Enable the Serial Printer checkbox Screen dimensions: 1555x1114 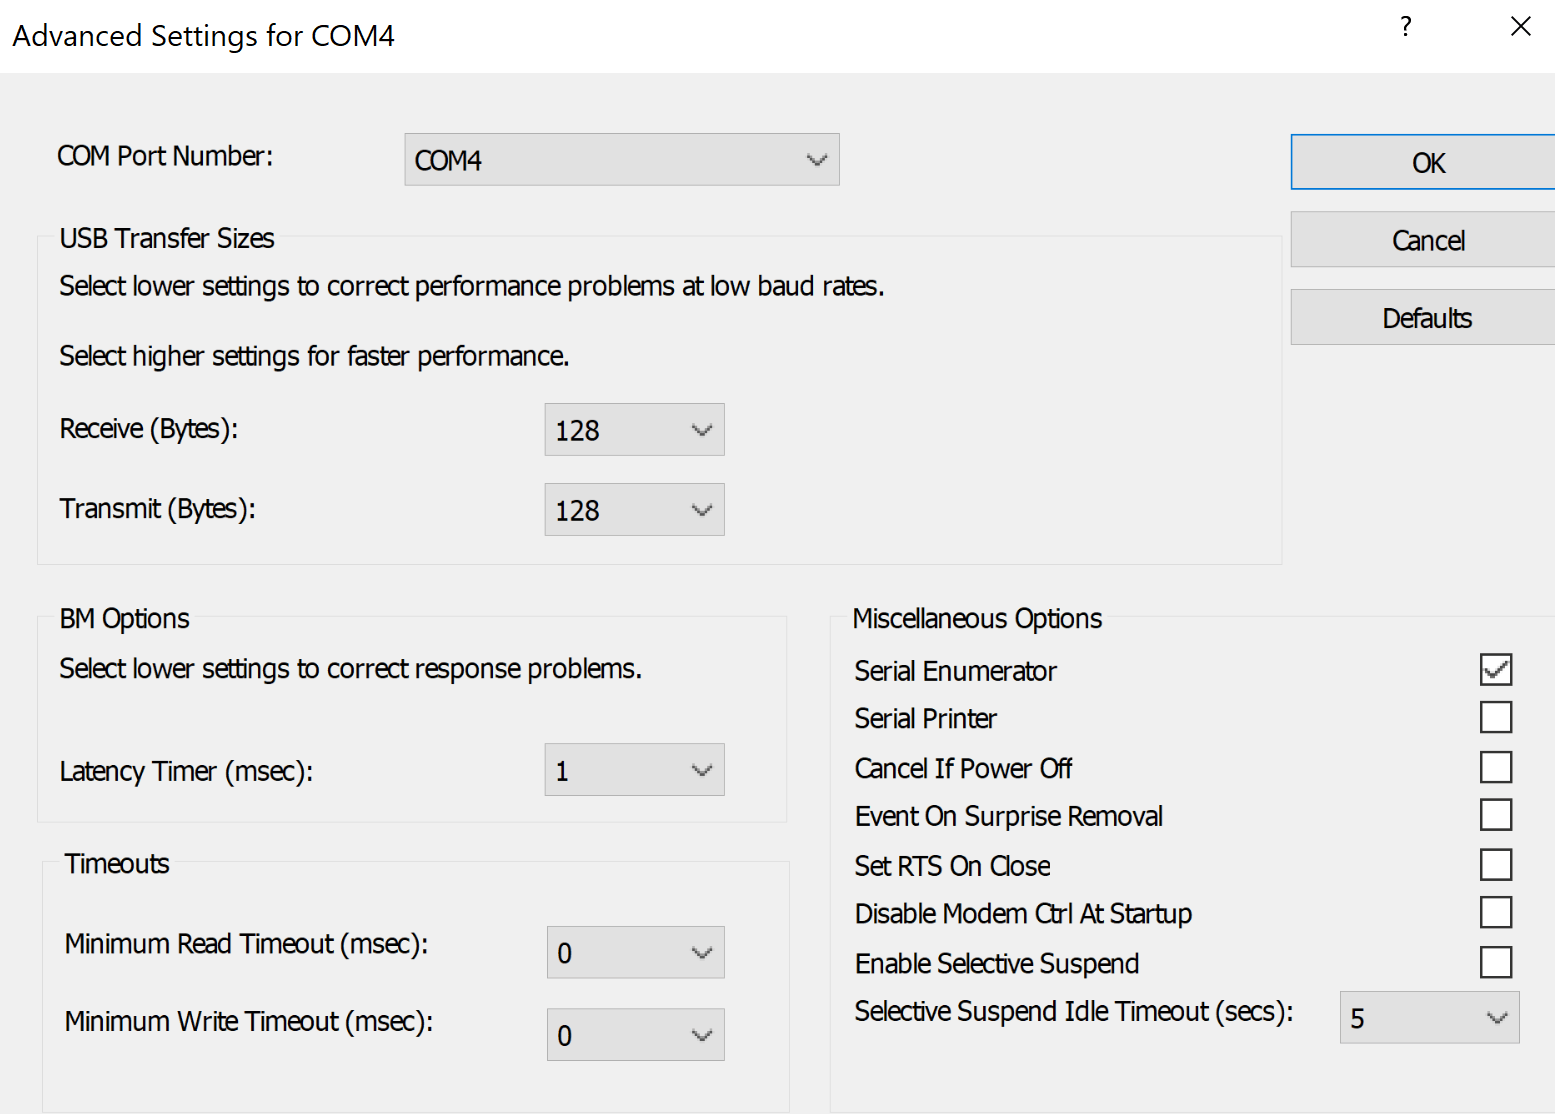click(1496, 717)
